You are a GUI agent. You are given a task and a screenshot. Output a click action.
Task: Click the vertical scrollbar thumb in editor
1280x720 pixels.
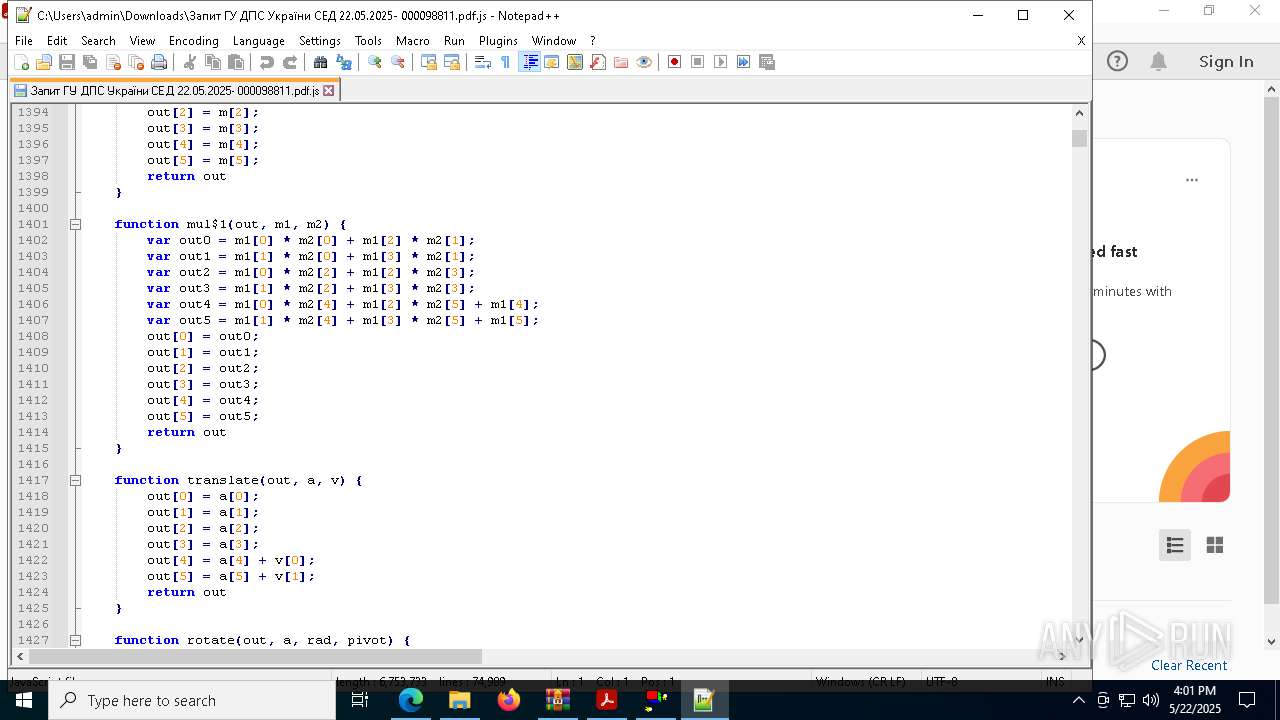click(x=1079, y=138)
